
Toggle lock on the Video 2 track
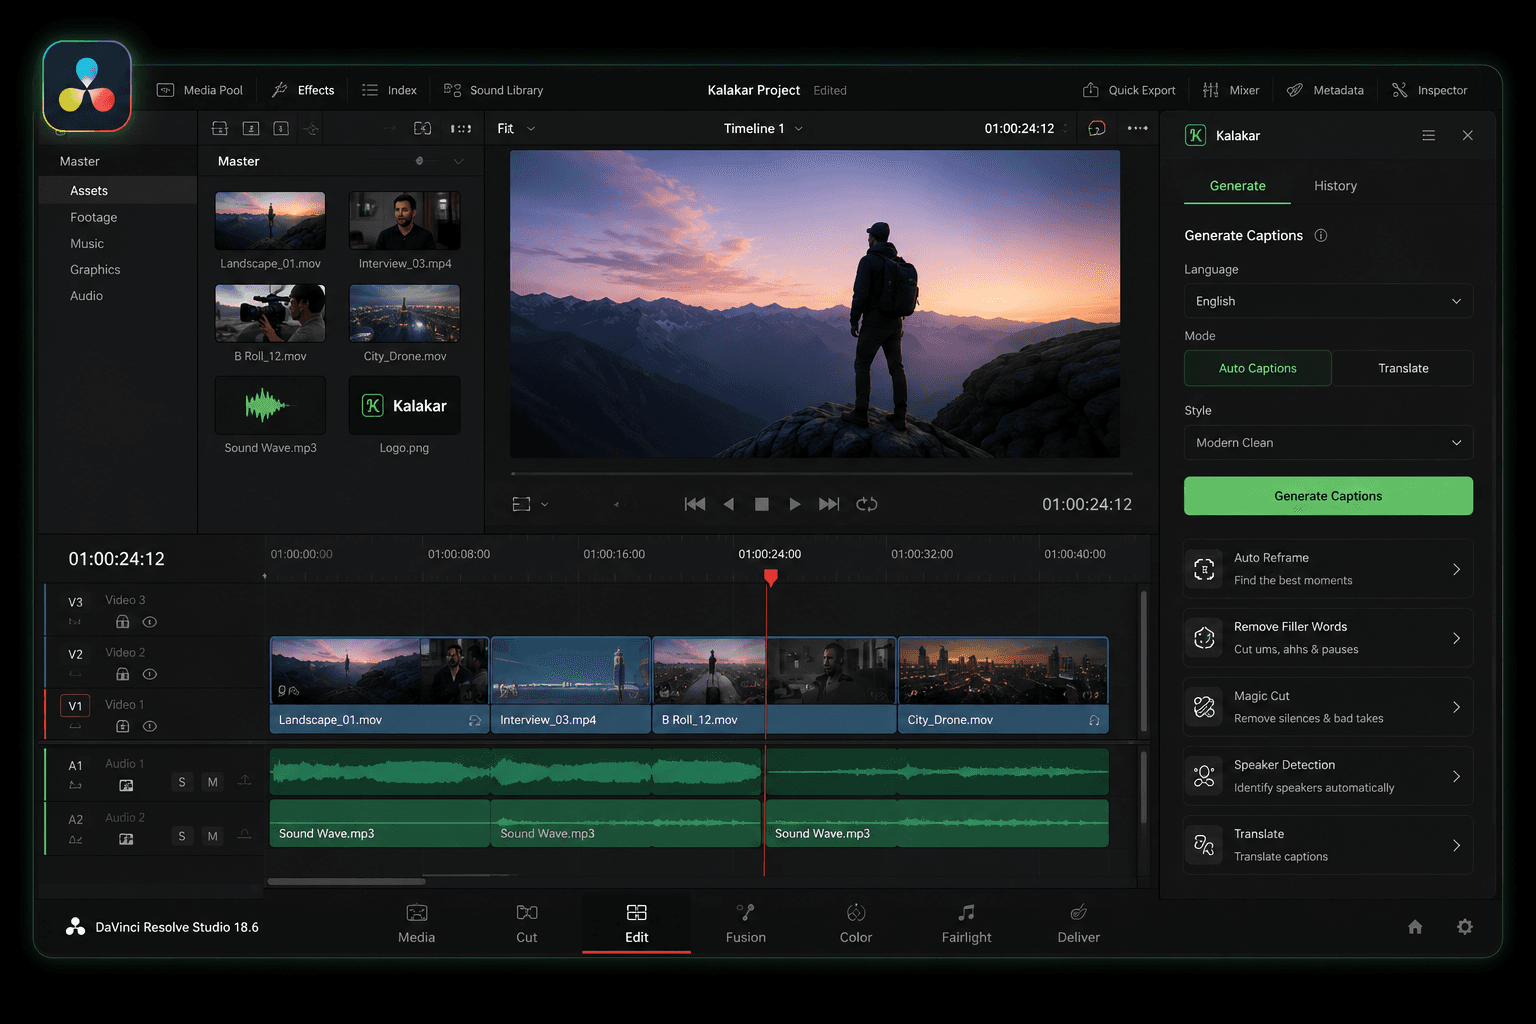click(x=123, y=674)
